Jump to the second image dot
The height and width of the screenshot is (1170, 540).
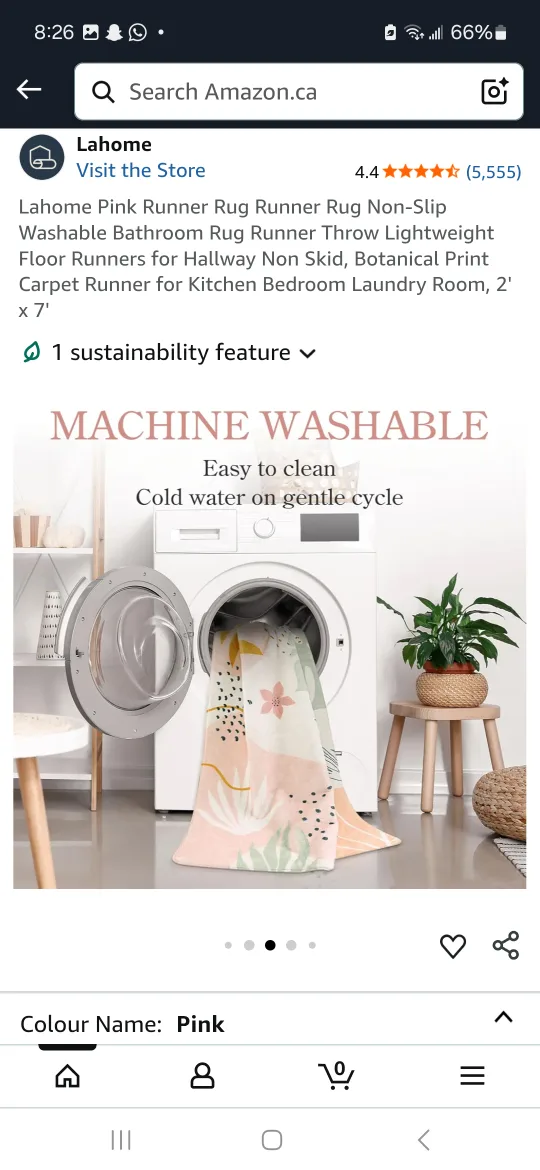[x=249, y=945]
